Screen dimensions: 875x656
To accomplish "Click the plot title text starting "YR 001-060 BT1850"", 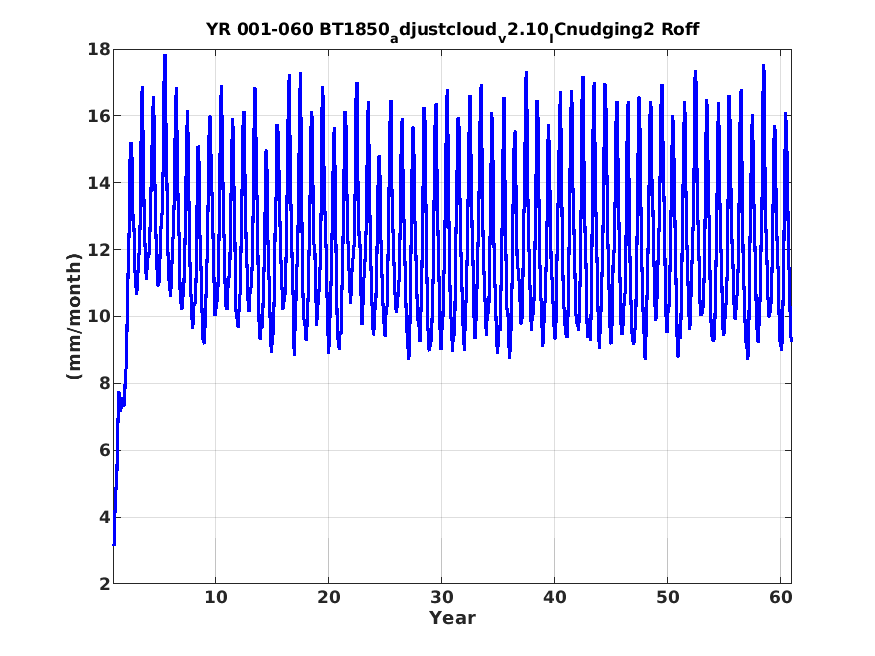I will click(x=452, y=30).
